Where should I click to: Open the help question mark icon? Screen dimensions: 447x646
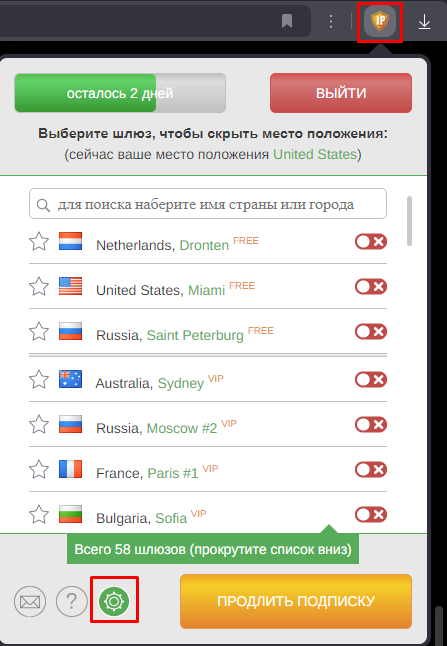[x=72, y=602]
